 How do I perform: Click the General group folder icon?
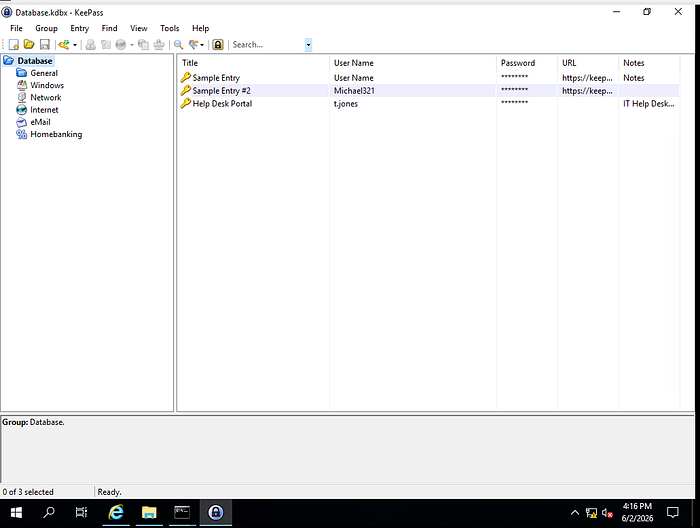(21, 73)
